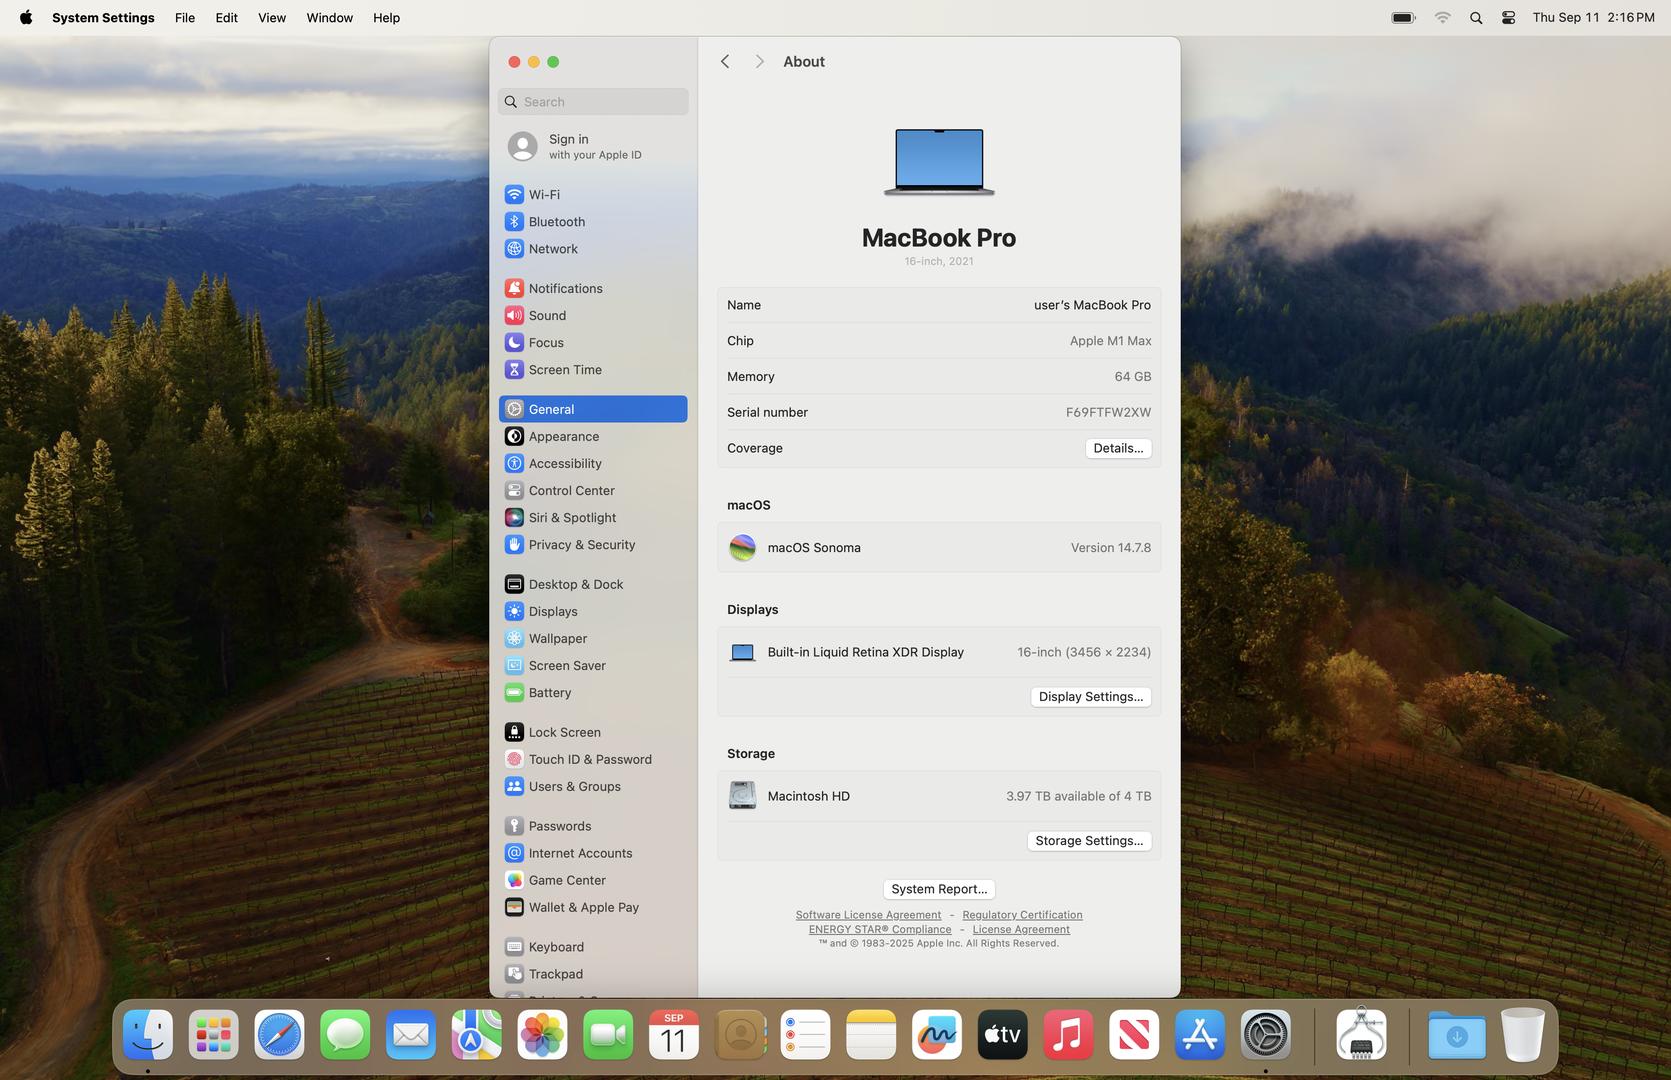Open Siri & Spotlight settings
This screenshot has width=1671, height=1080.
click(592, 517)
